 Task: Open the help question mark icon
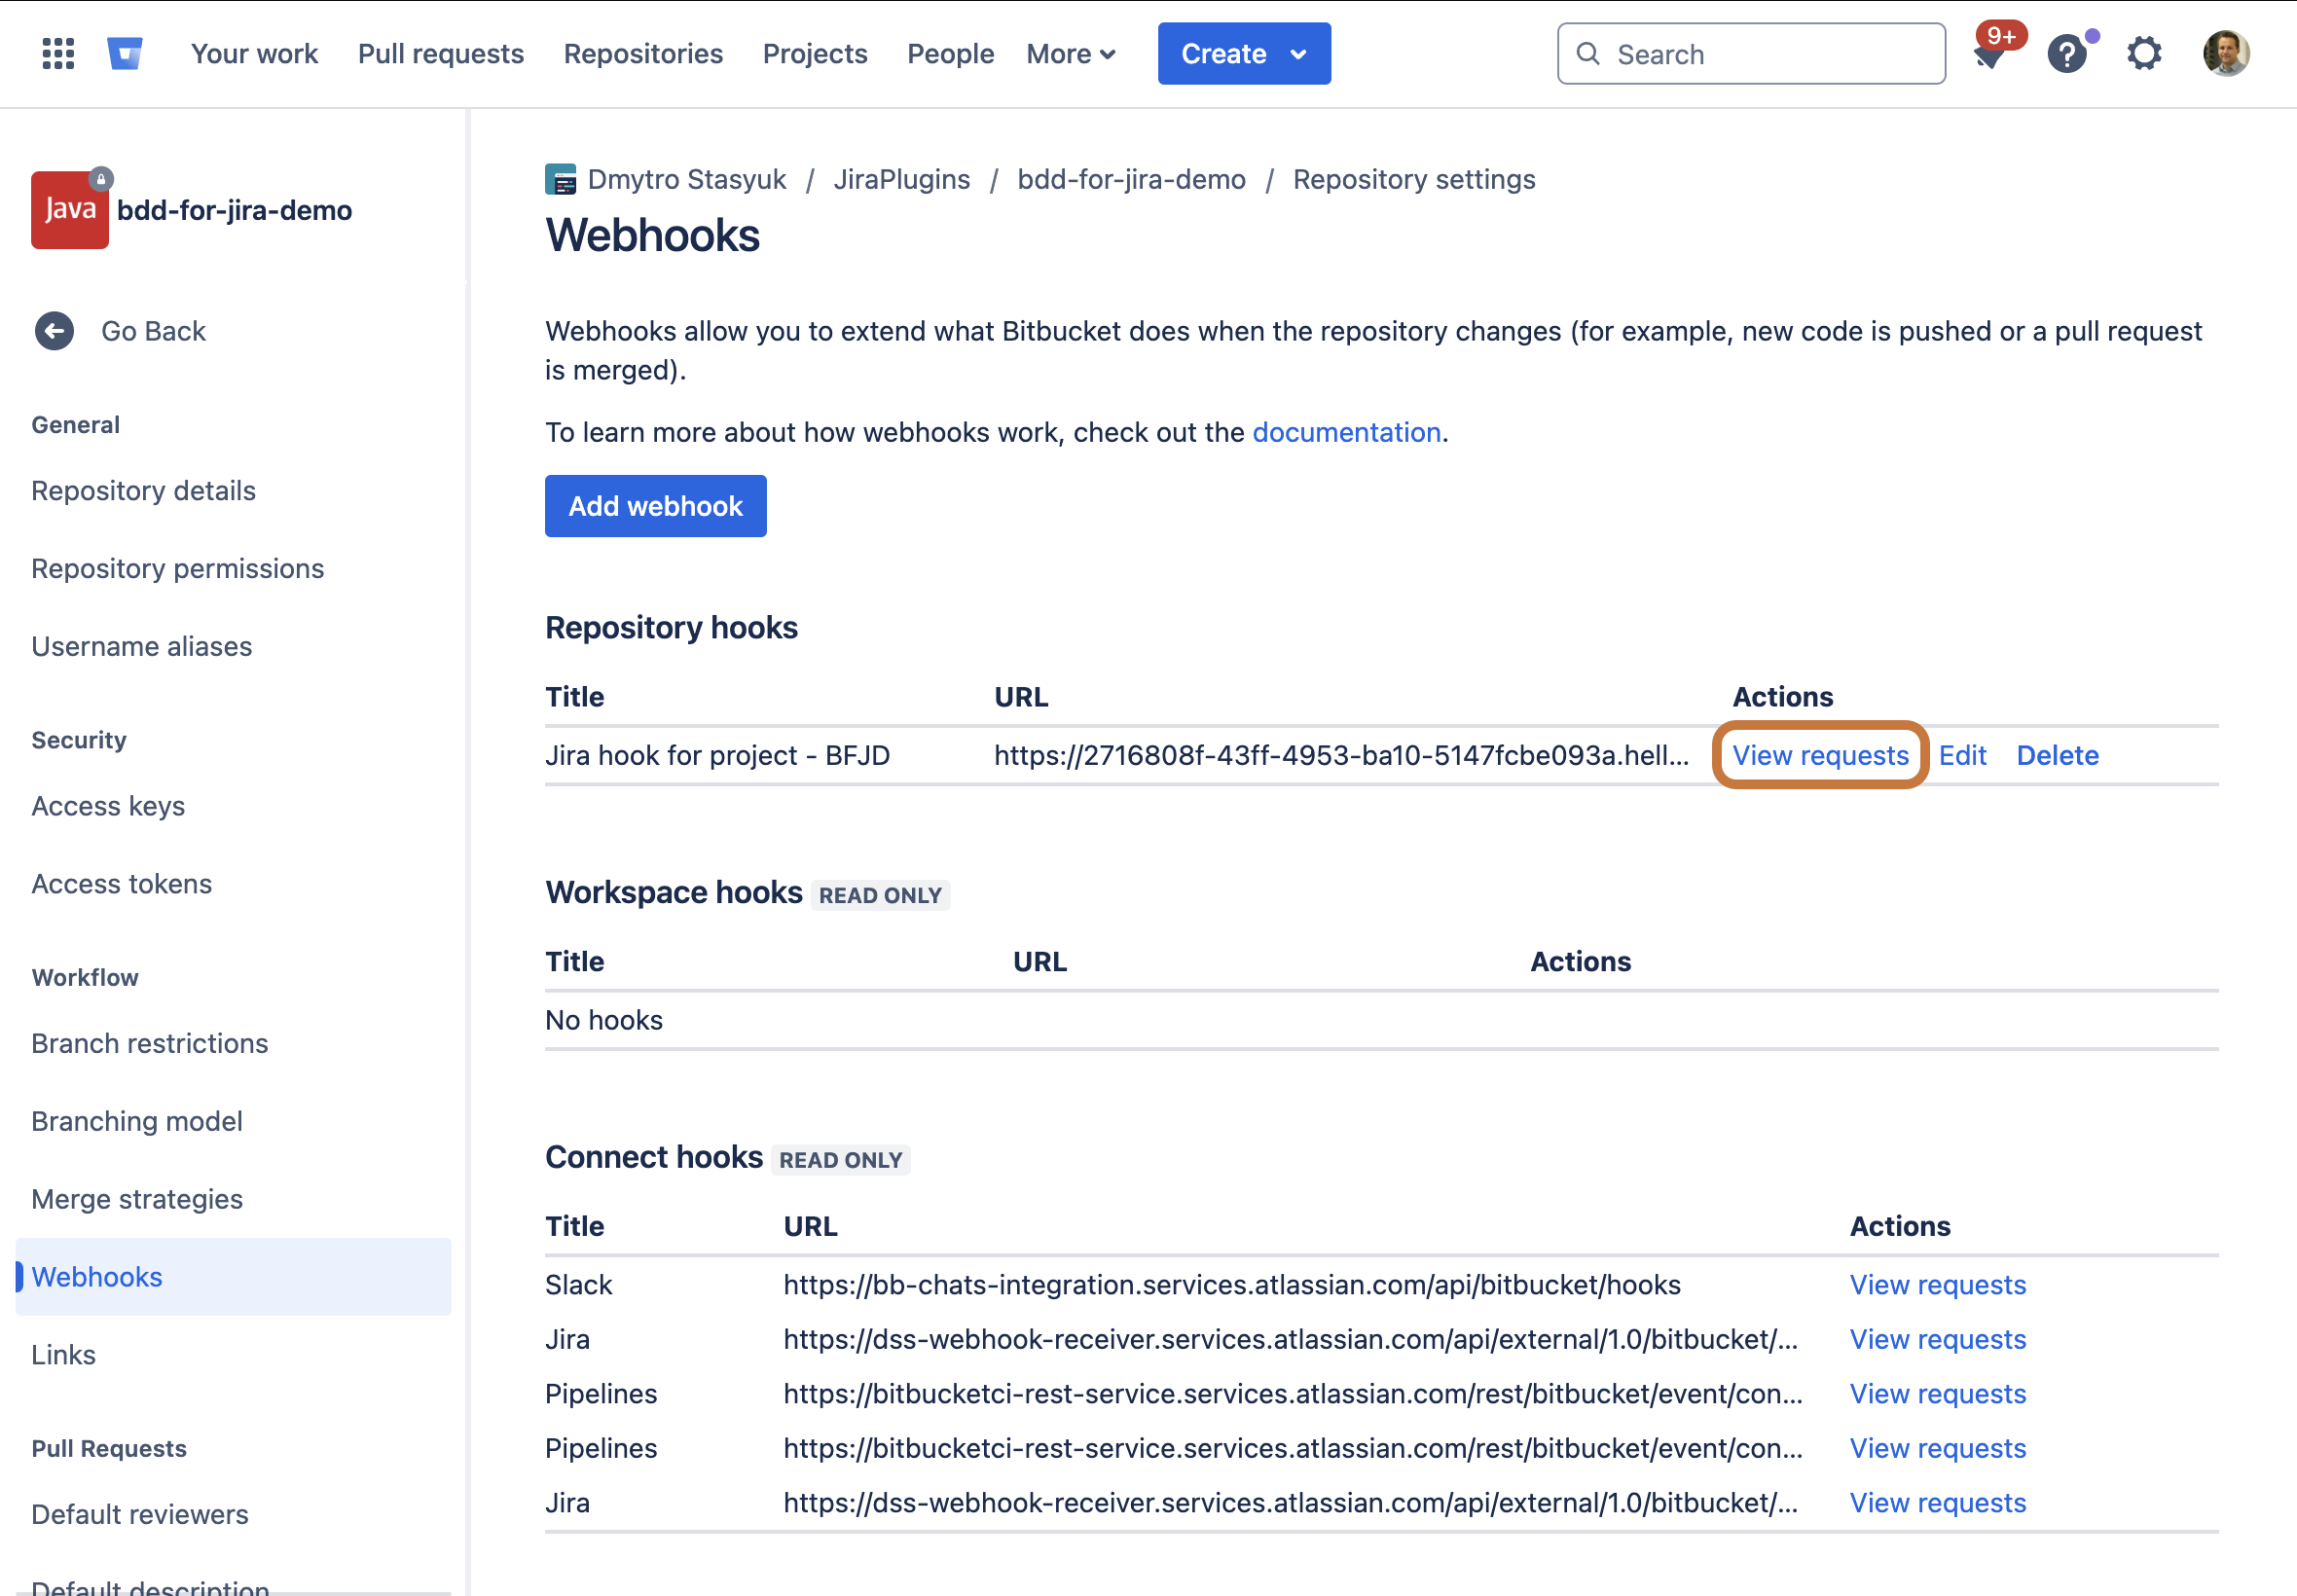2068,54
